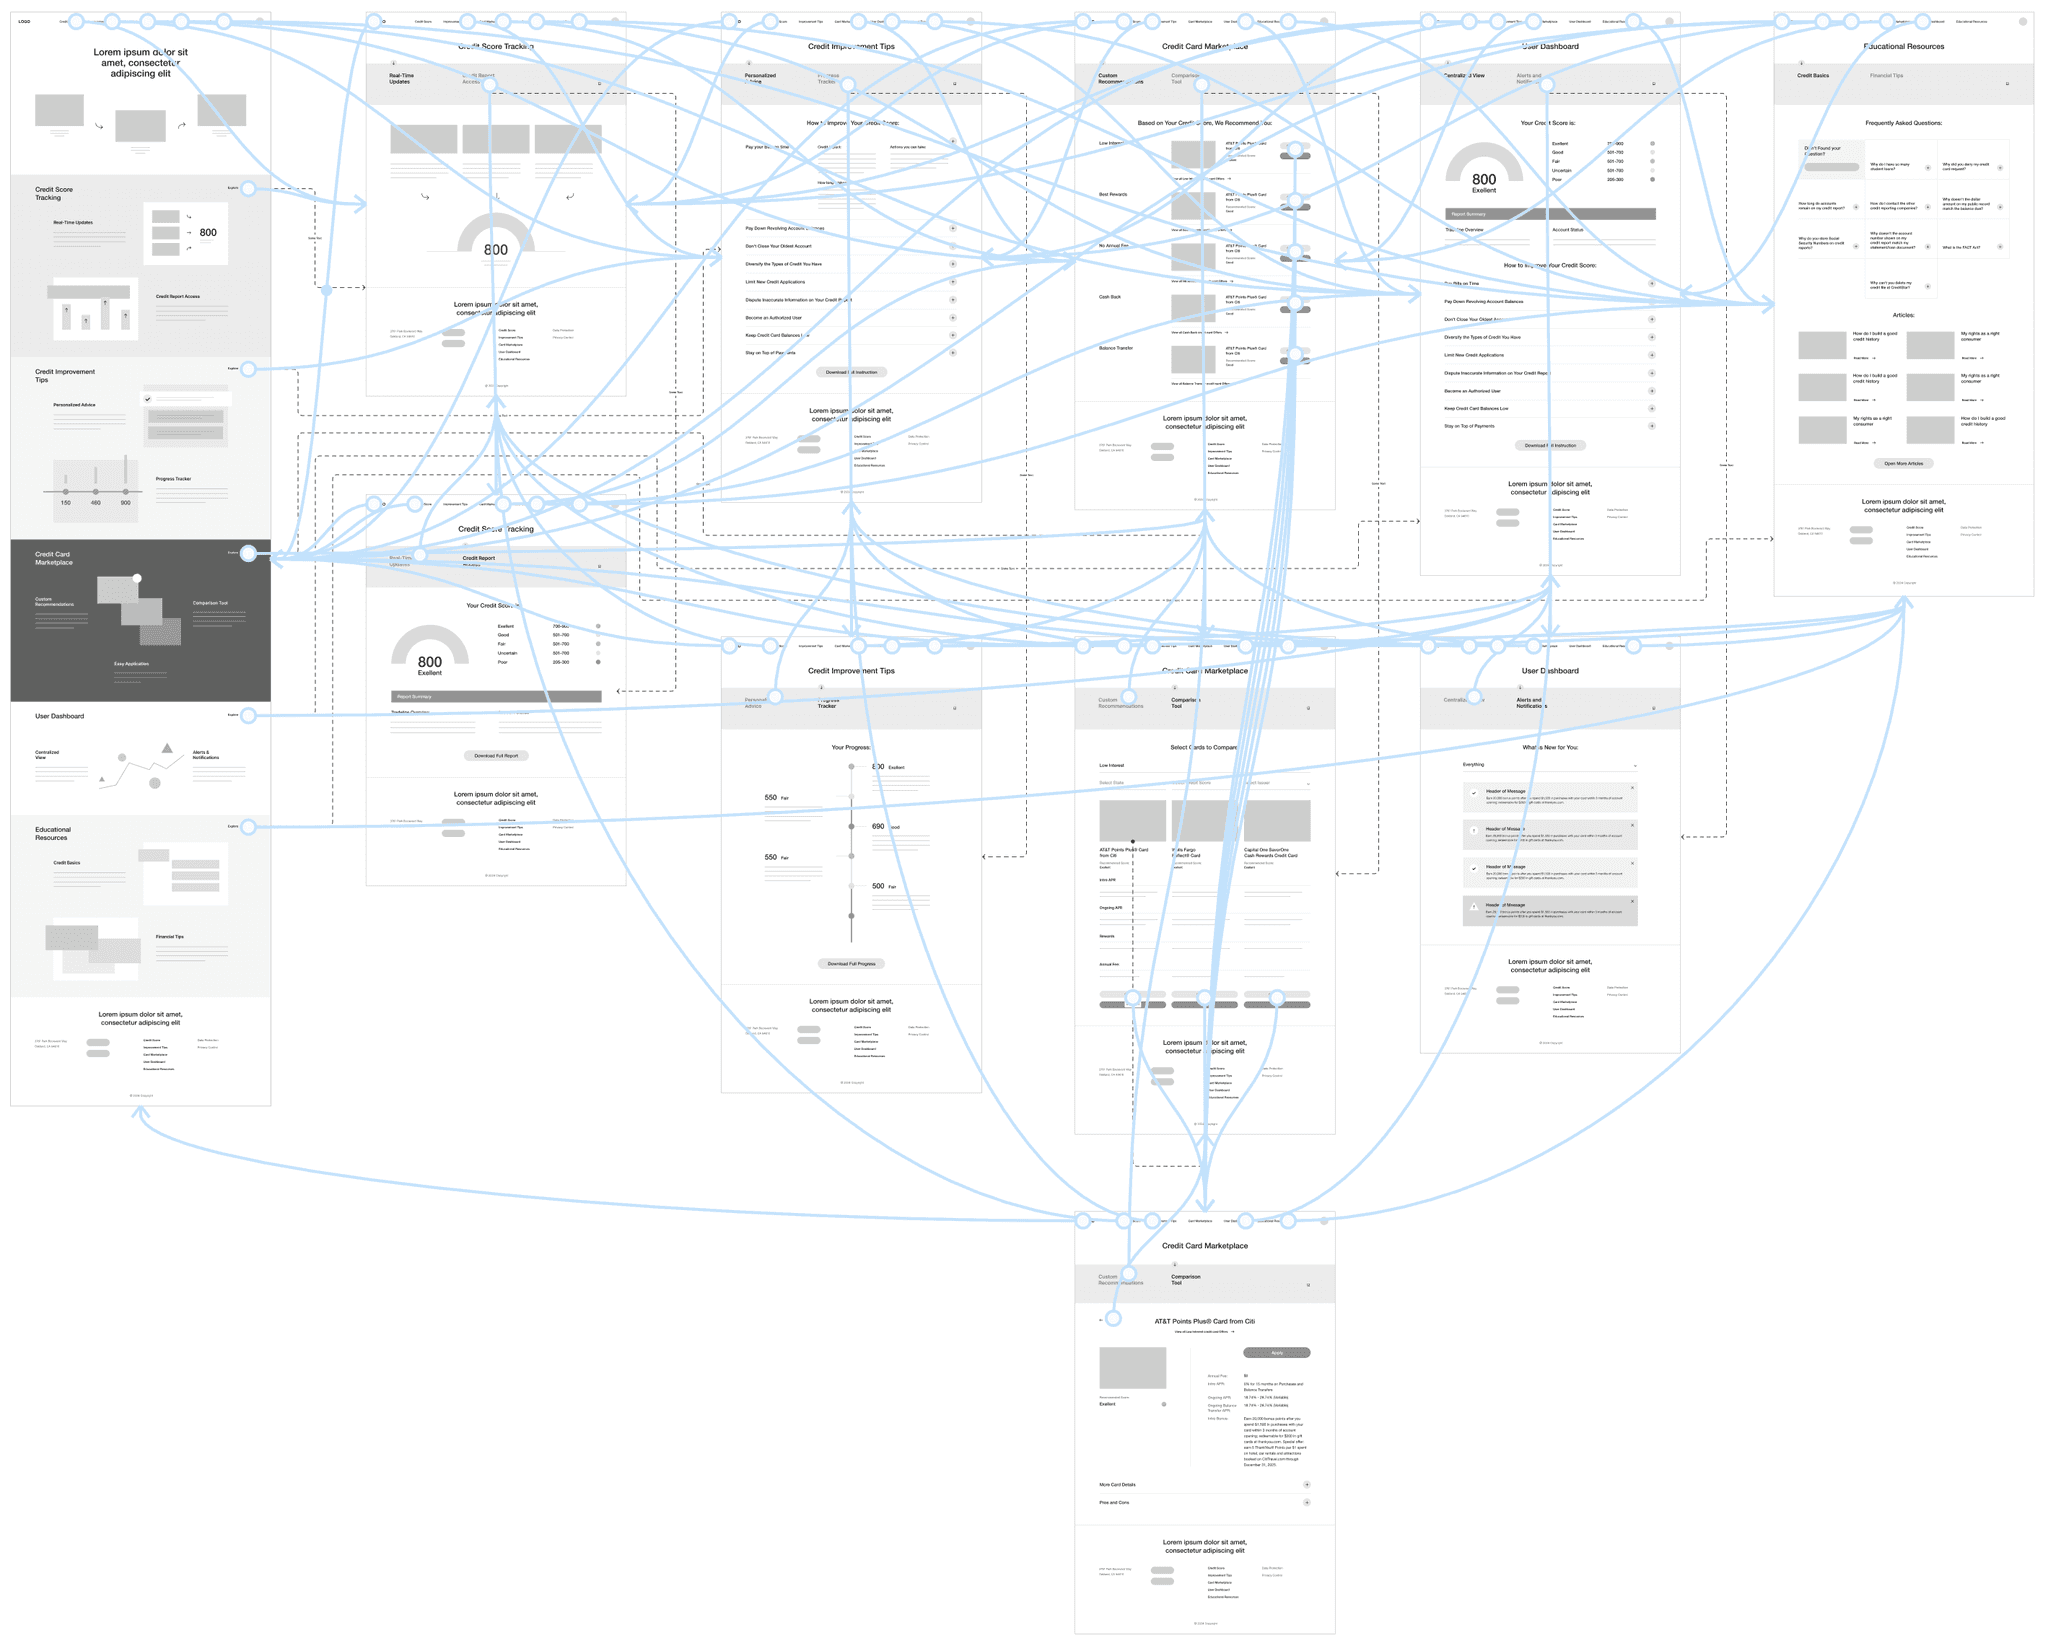The image size is (2048, 1648).
Task: Click the 690 node on progress timeline
Action: (851, 827)
